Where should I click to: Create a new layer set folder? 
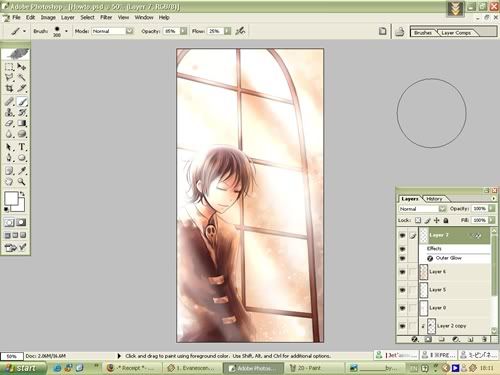click(x=442, y=339)
